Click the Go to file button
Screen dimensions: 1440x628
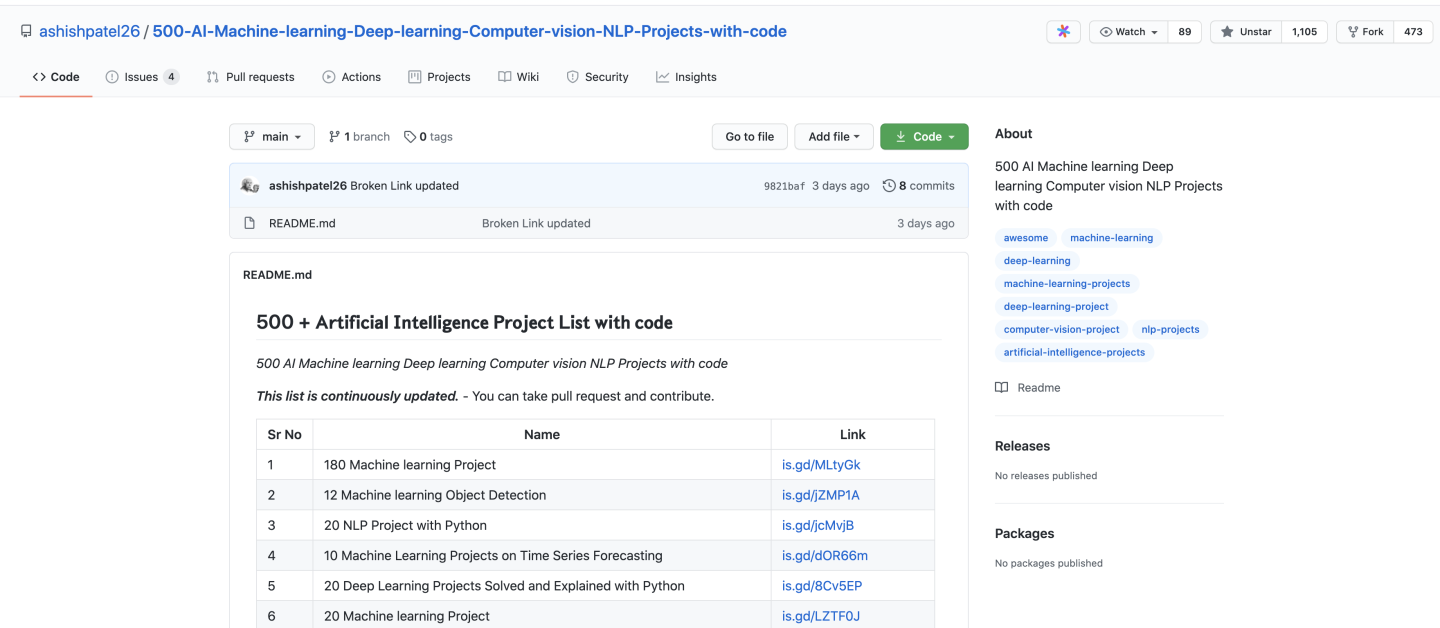click(749, 137)
